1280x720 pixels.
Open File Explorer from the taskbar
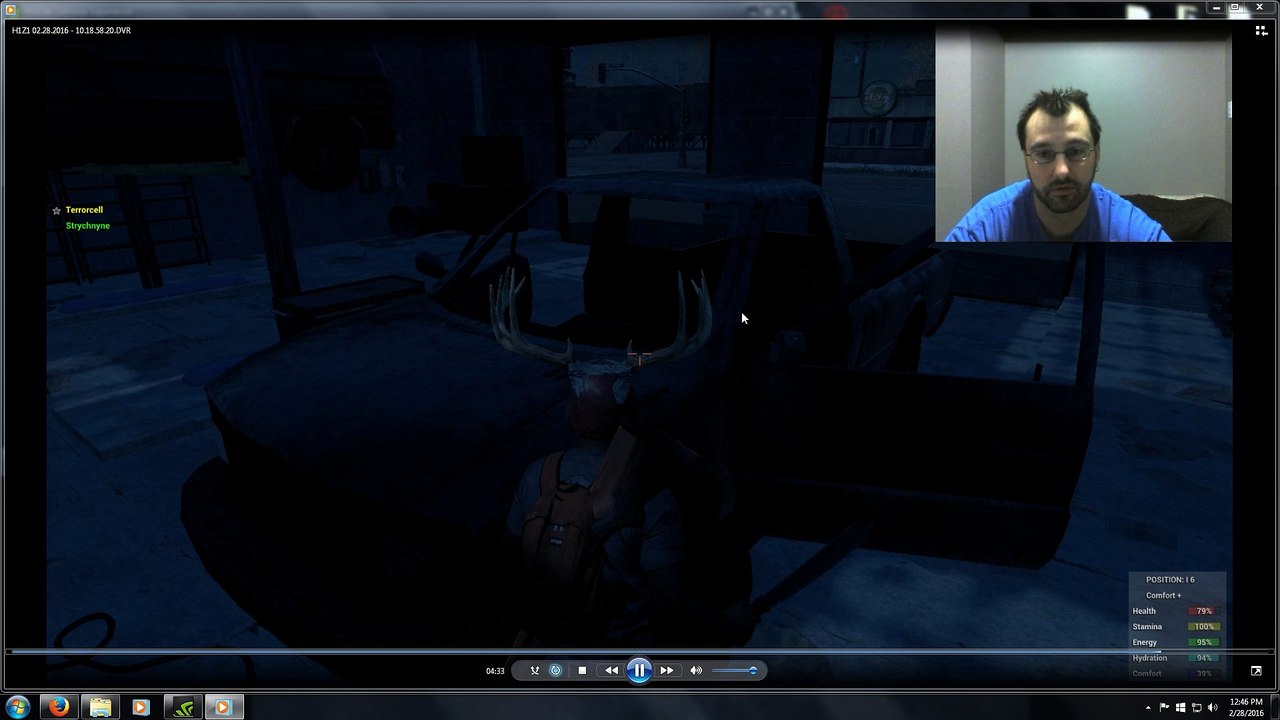[x=100, y=707]
